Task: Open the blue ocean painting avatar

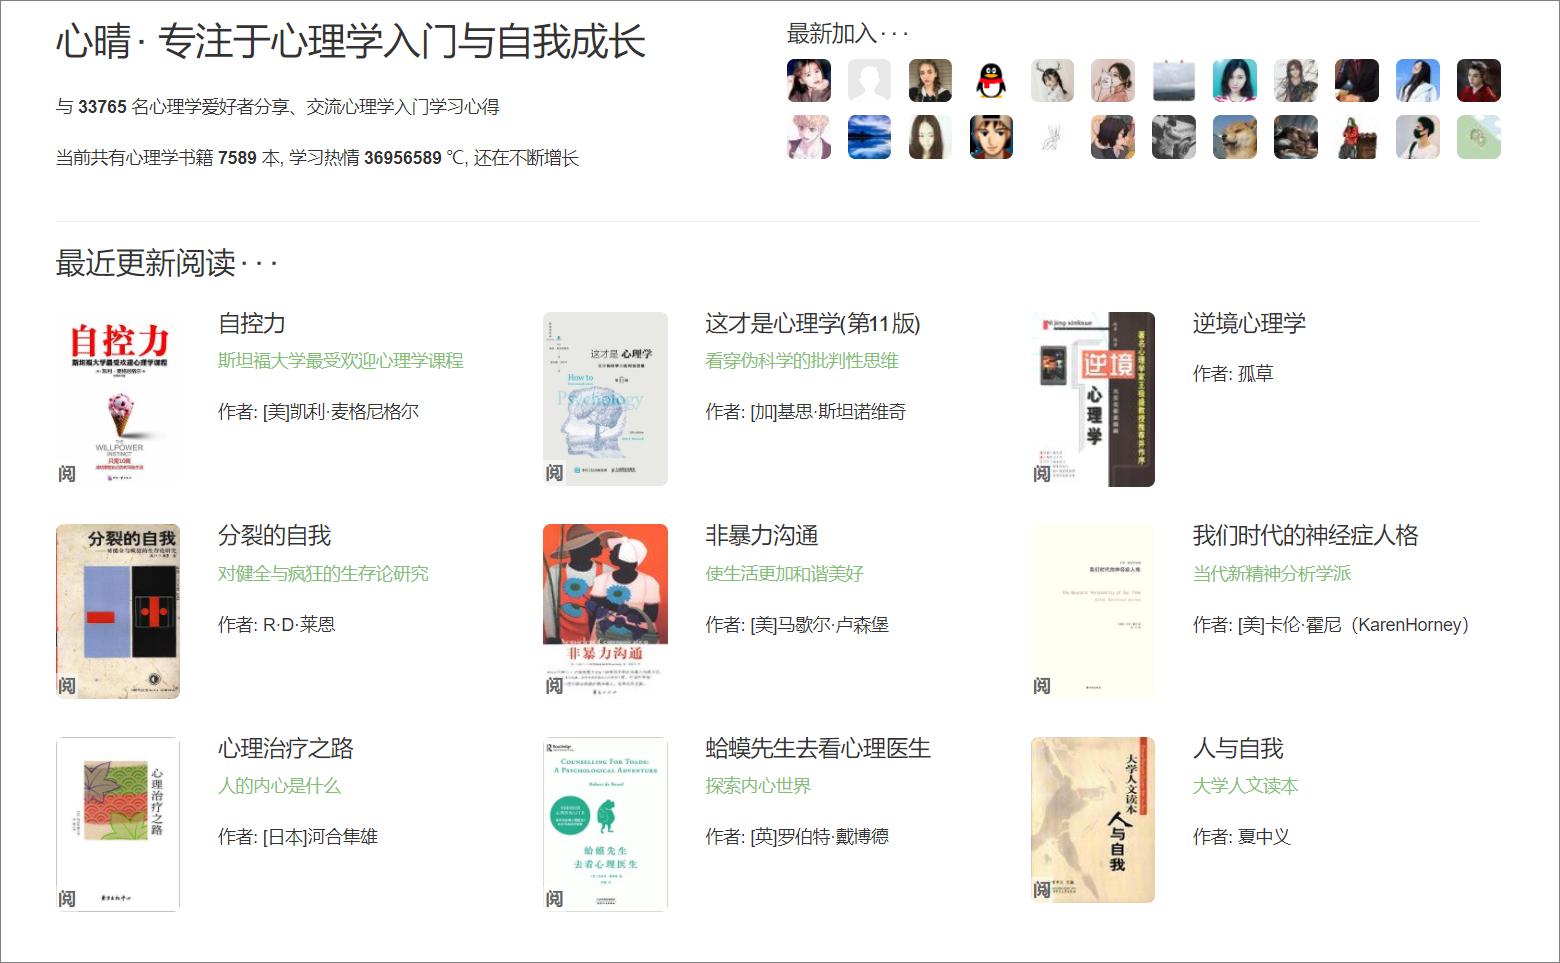Action: 869,137
